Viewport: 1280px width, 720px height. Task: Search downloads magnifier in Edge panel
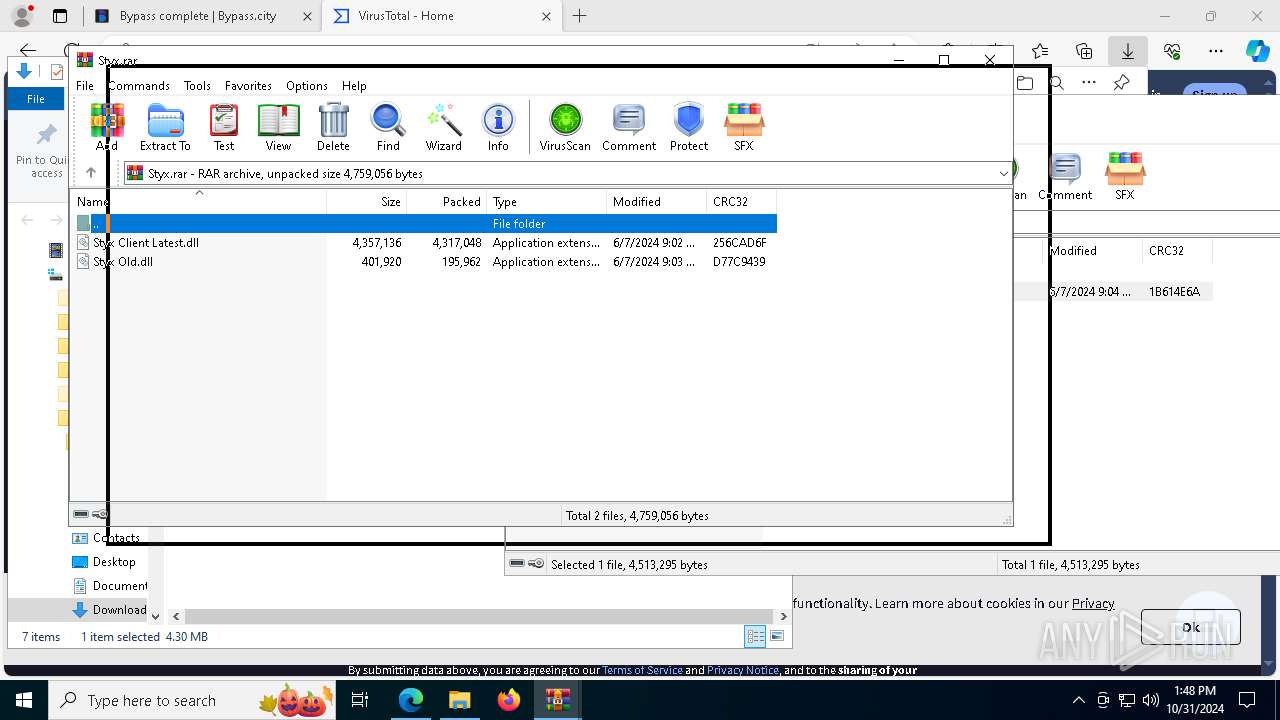point(1057,83)
